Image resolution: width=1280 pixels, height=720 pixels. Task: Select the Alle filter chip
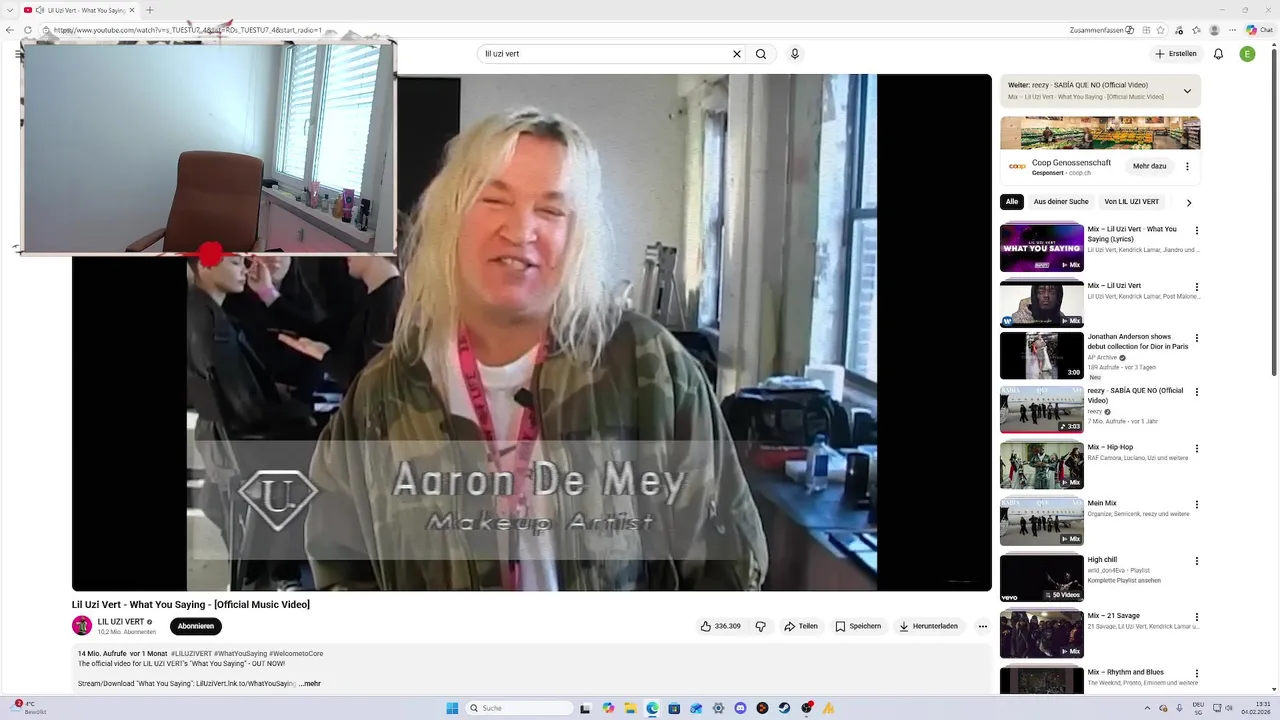click(1012, 202)
